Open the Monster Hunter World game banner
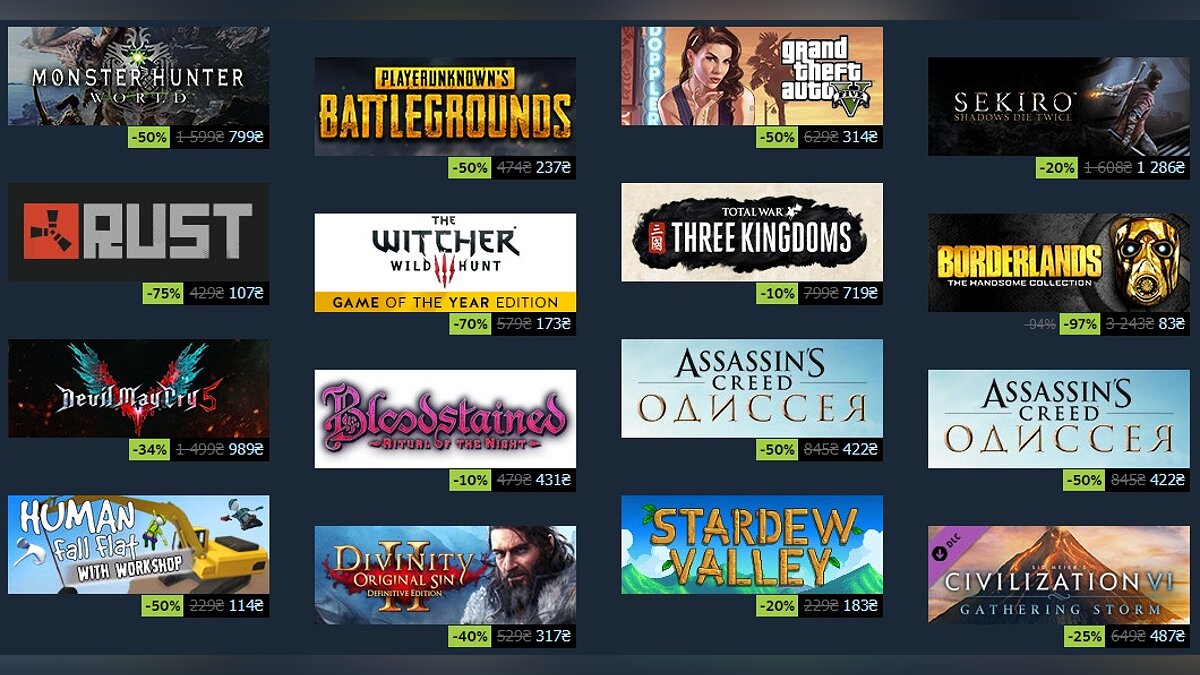The width and height of the screenshot is (1200, 675). [138, 76]
